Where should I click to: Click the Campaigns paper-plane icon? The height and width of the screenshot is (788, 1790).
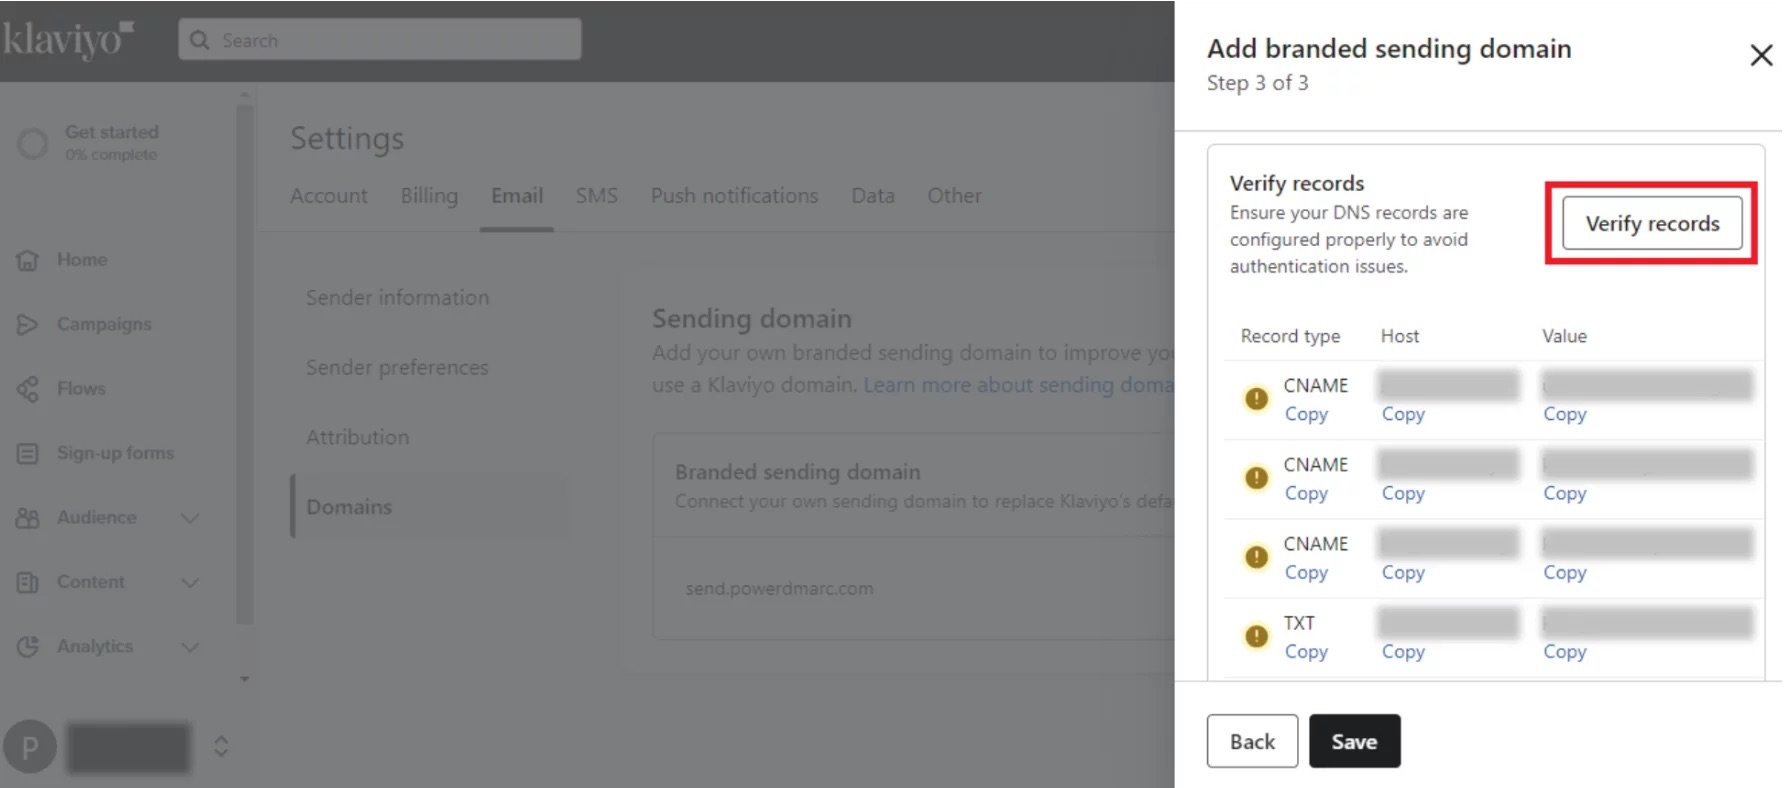28,324
